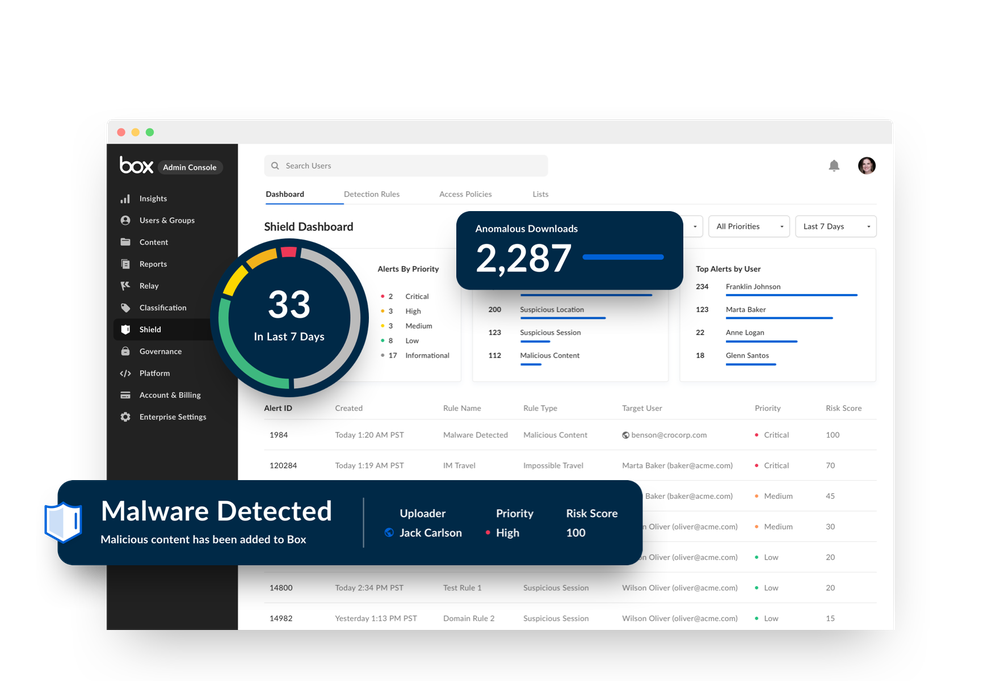Select the Shield icon in the sidebar

pyautogui.click(x=123, y=329)
